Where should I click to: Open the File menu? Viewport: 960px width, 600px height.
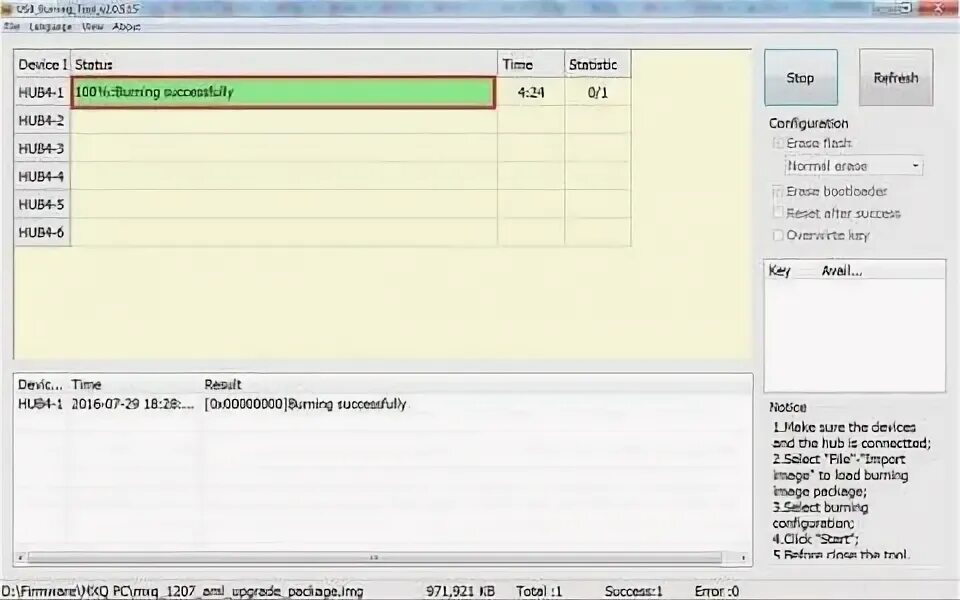coord(12,27)
